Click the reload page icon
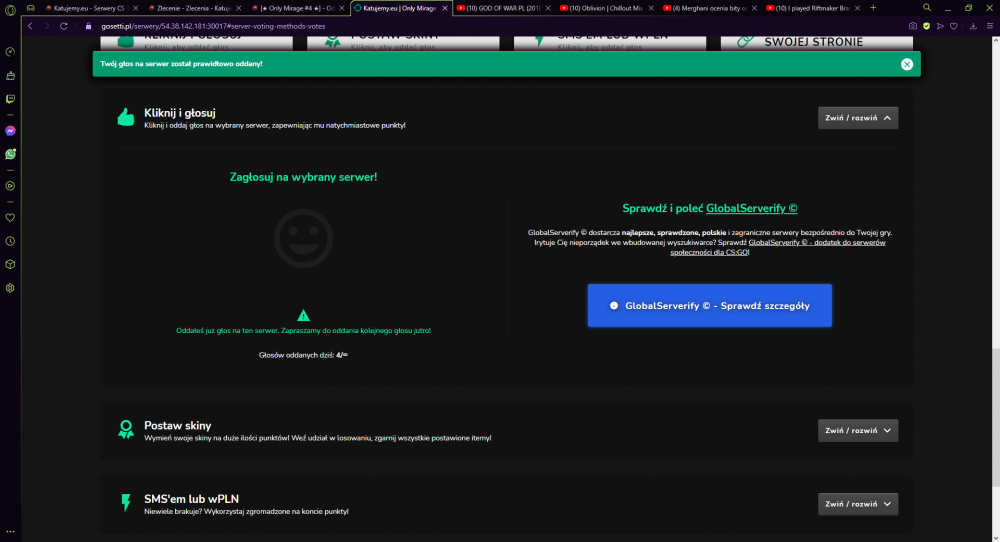 coord(64,26)
